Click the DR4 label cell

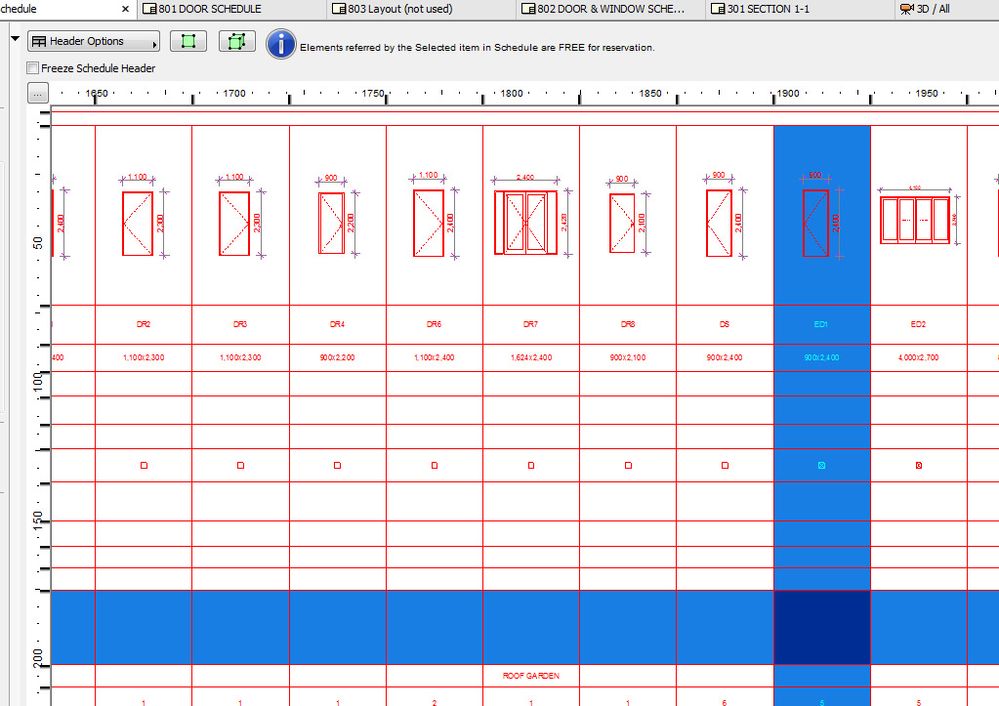[338, 324]
